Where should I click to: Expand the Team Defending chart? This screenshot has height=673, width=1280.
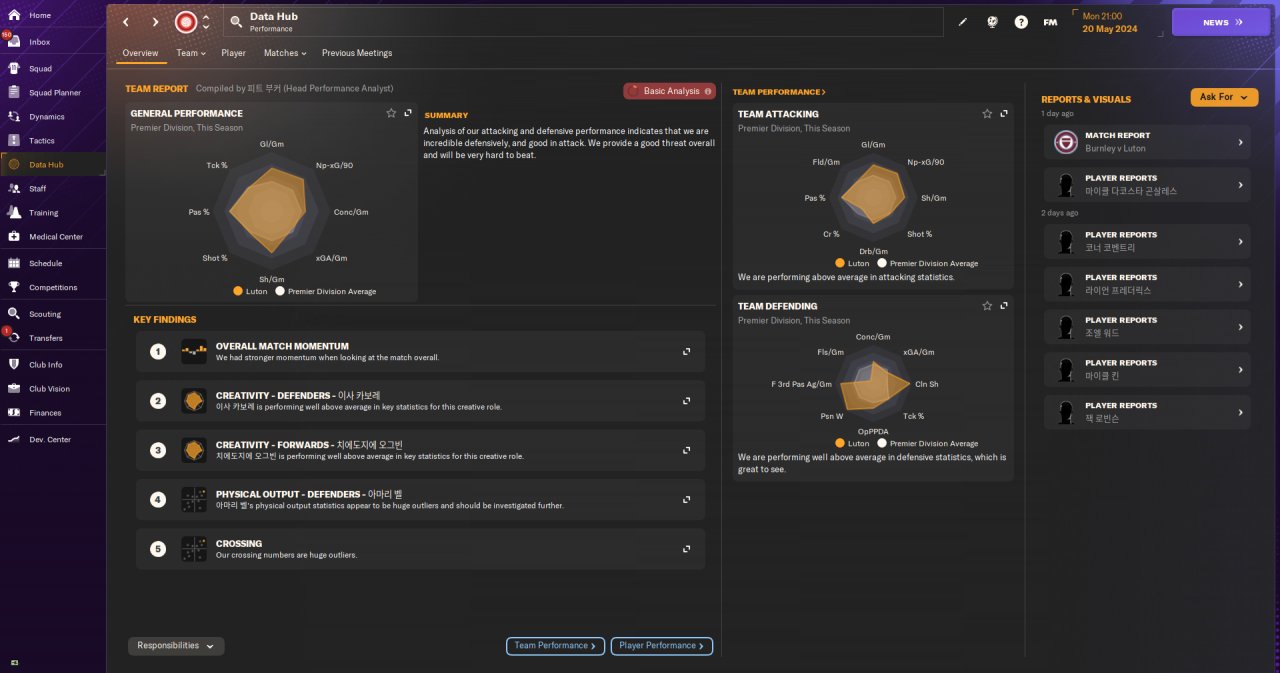coord(1004,306)
